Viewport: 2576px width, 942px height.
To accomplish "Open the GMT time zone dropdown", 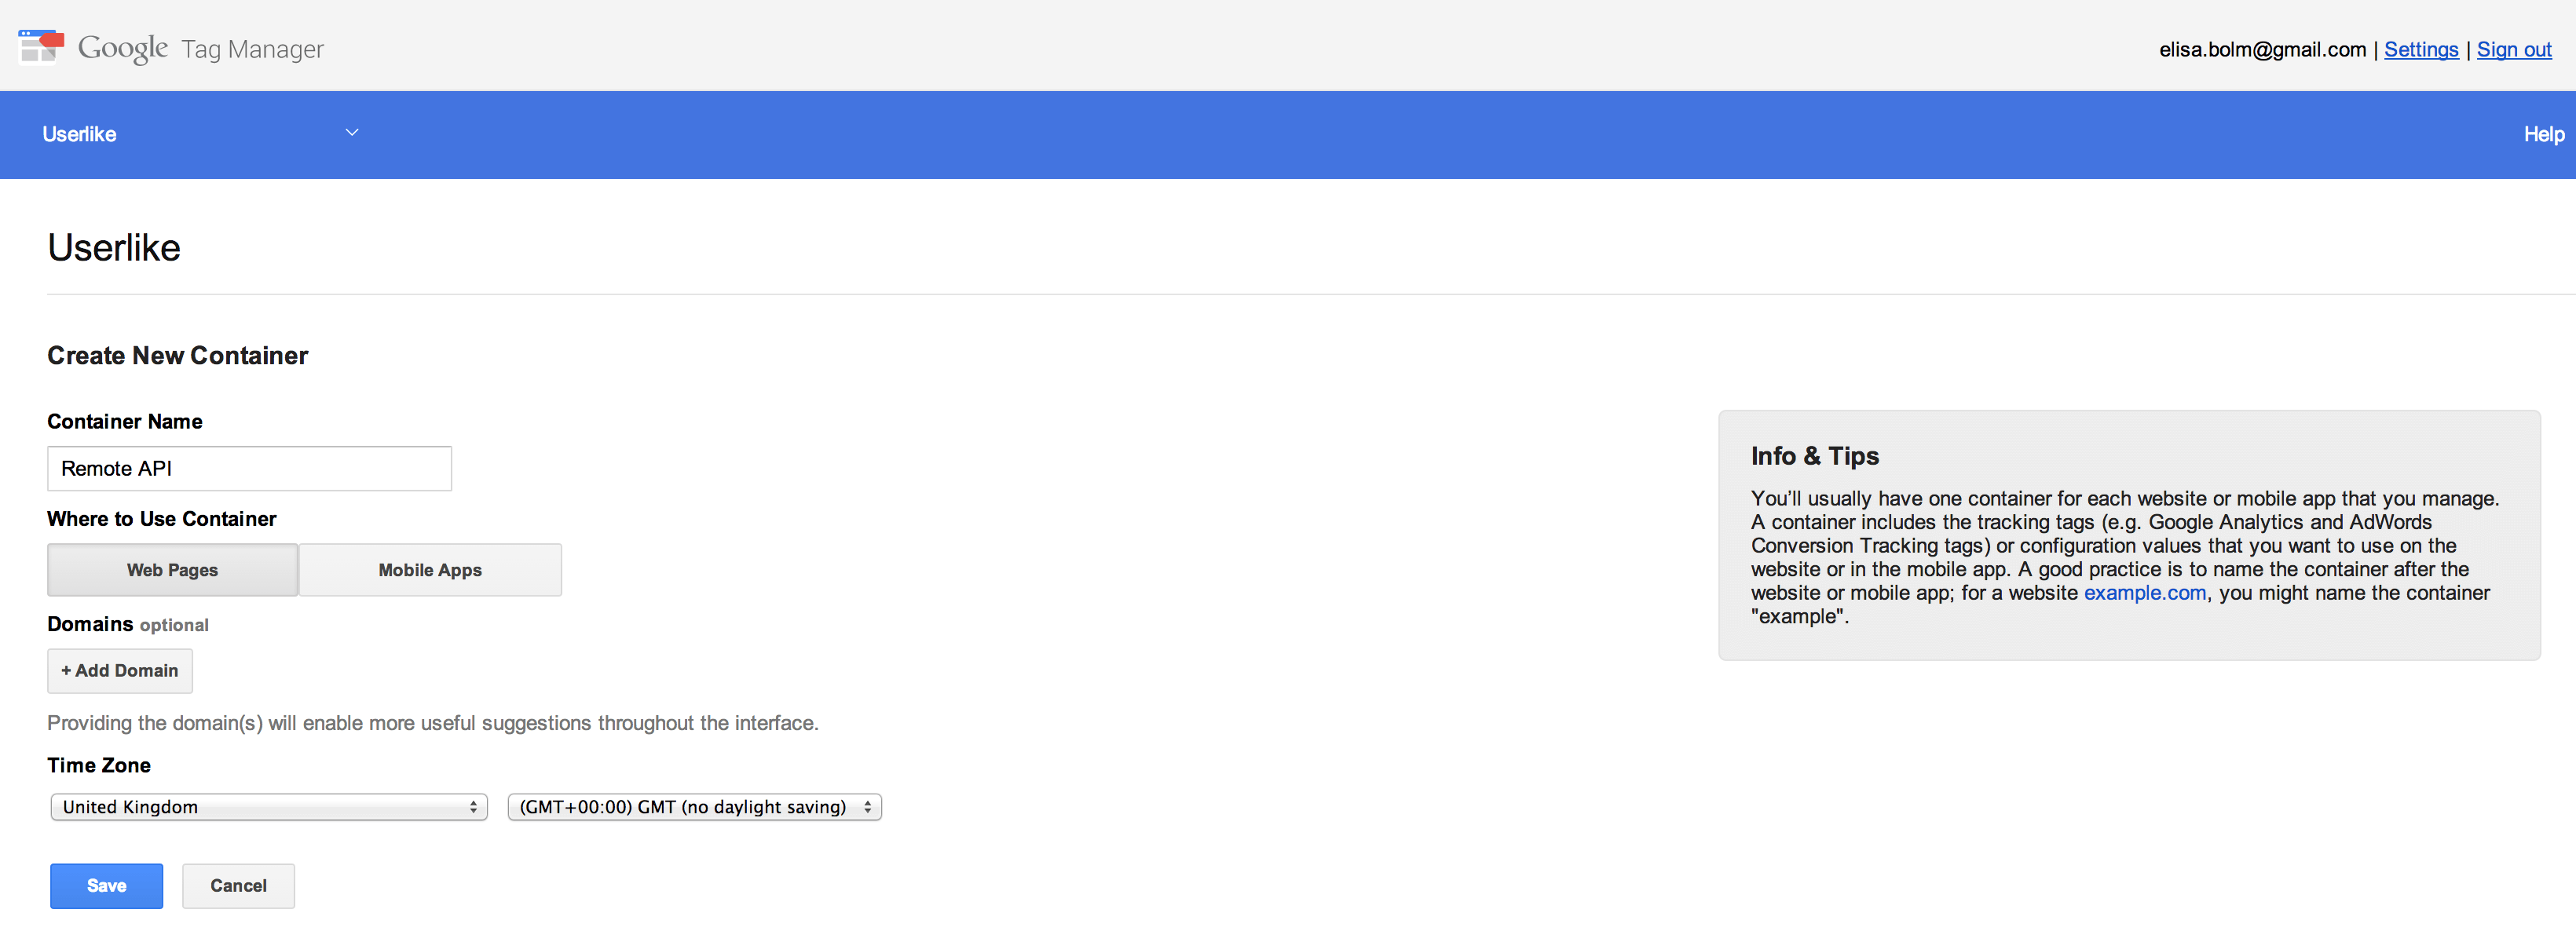I will point(694,807).
